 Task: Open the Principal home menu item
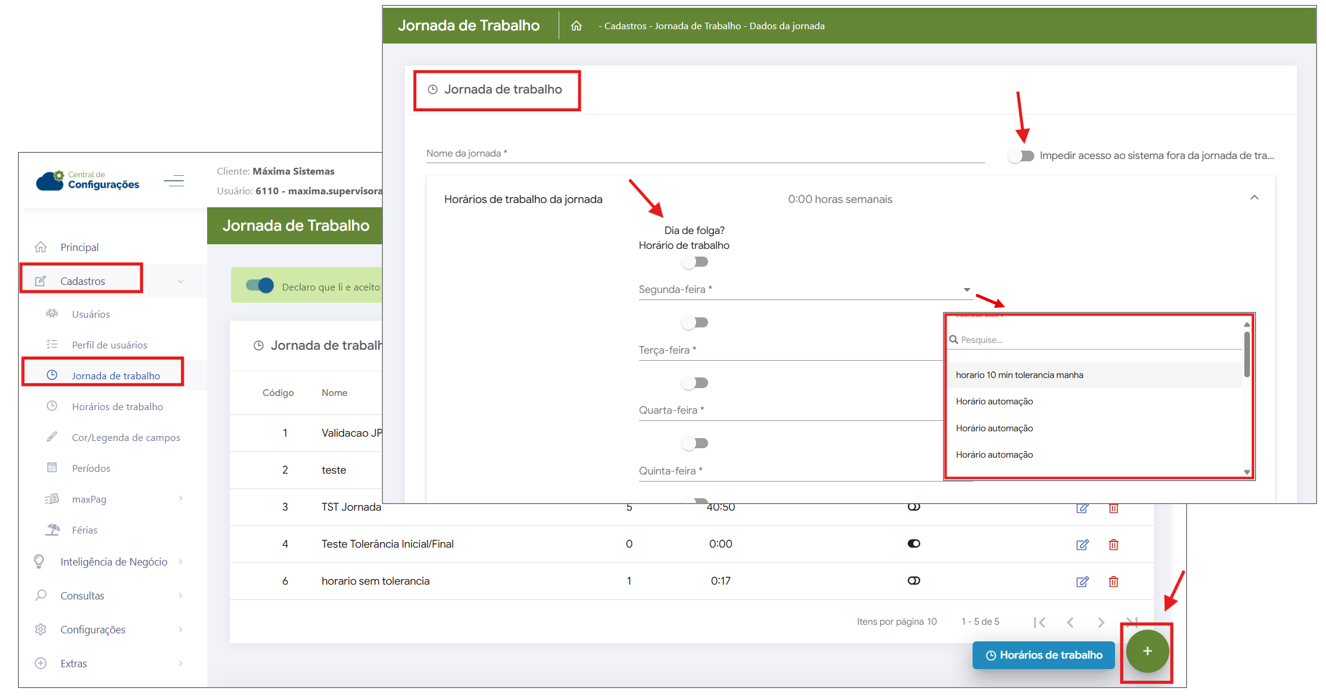79,247
